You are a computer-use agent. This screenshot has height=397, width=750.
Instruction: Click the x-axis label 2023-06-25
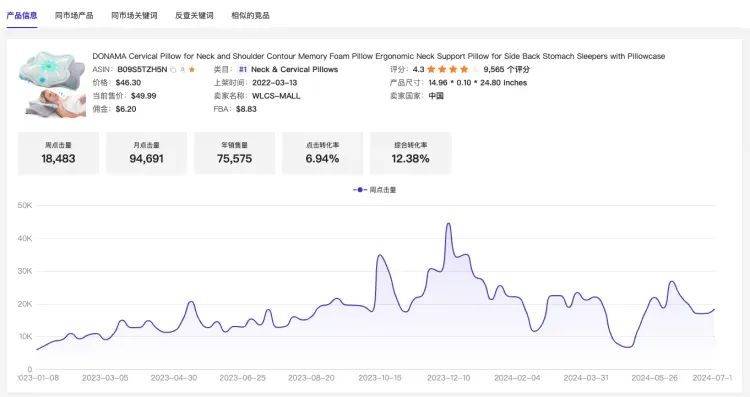tap(243, 378)
